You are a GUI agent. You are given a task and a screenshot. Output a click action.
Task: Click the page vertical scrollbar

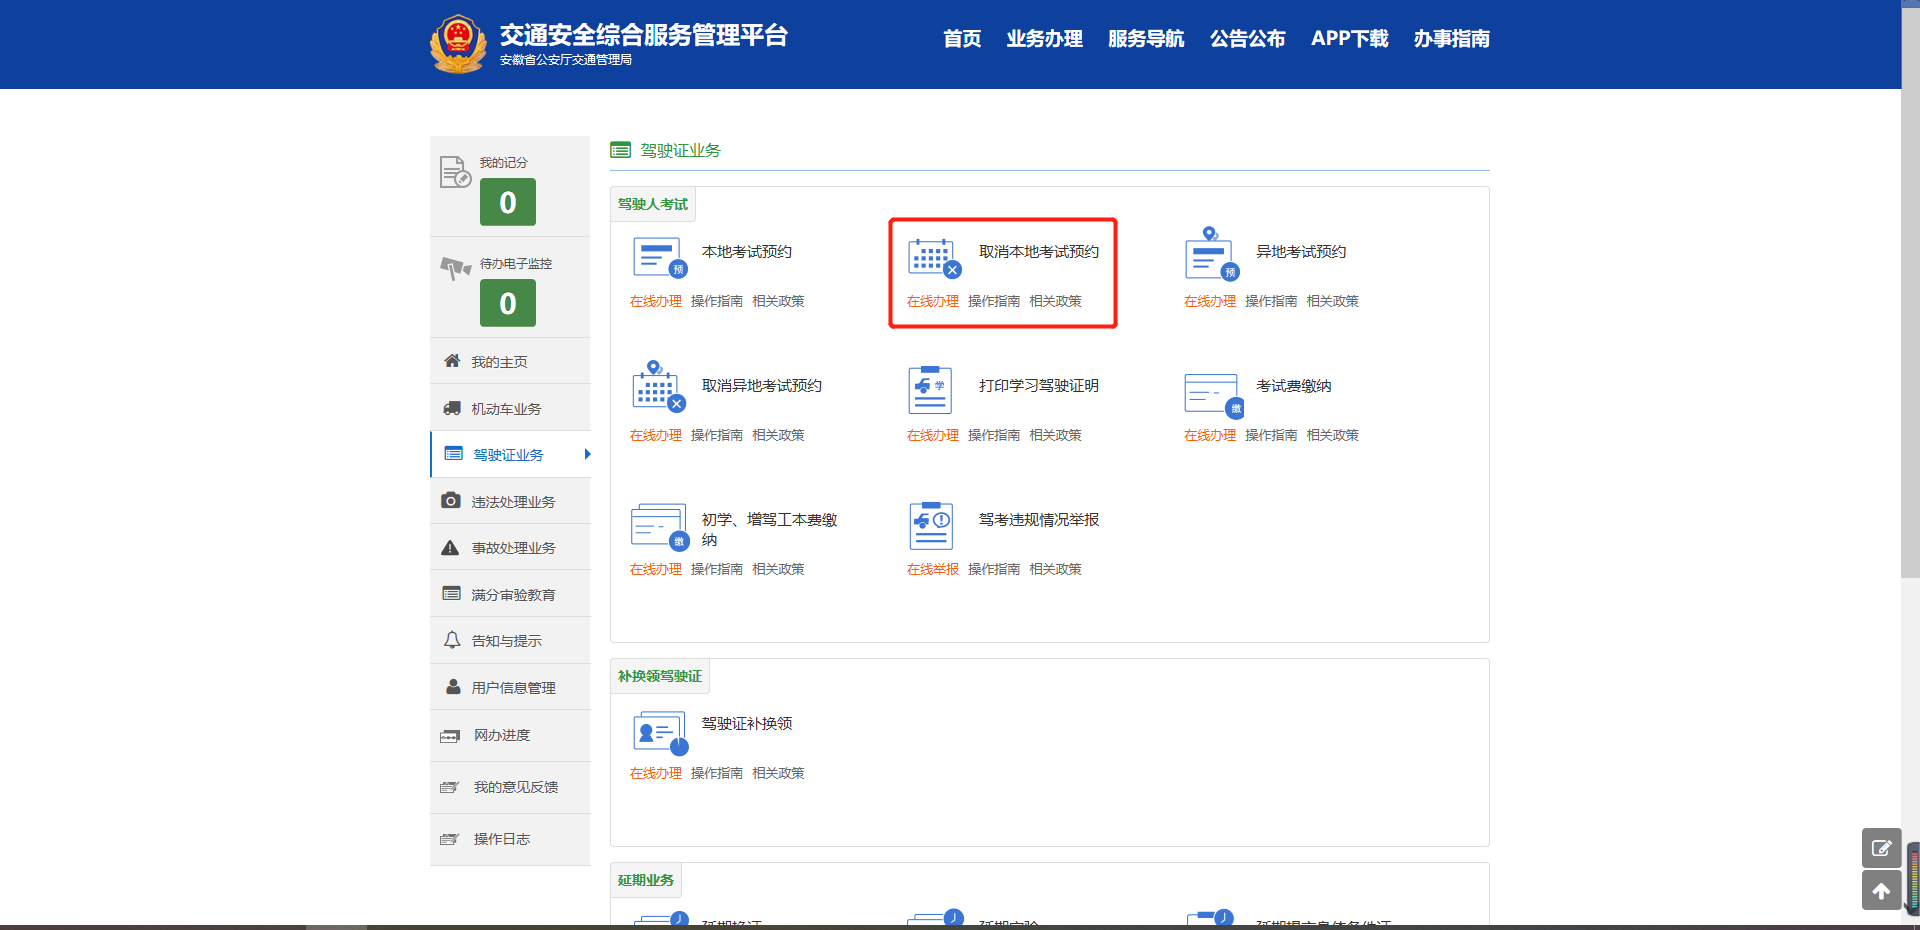point(1910,300)
